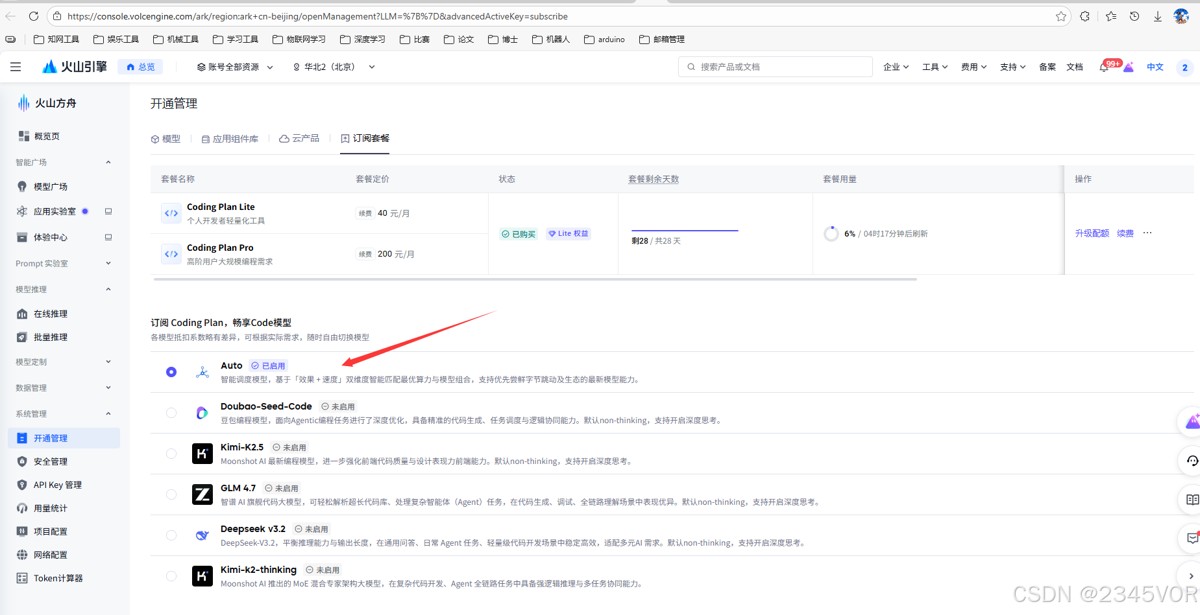
Task: Switch language via 中文 button
Action: pos(1155,67)
